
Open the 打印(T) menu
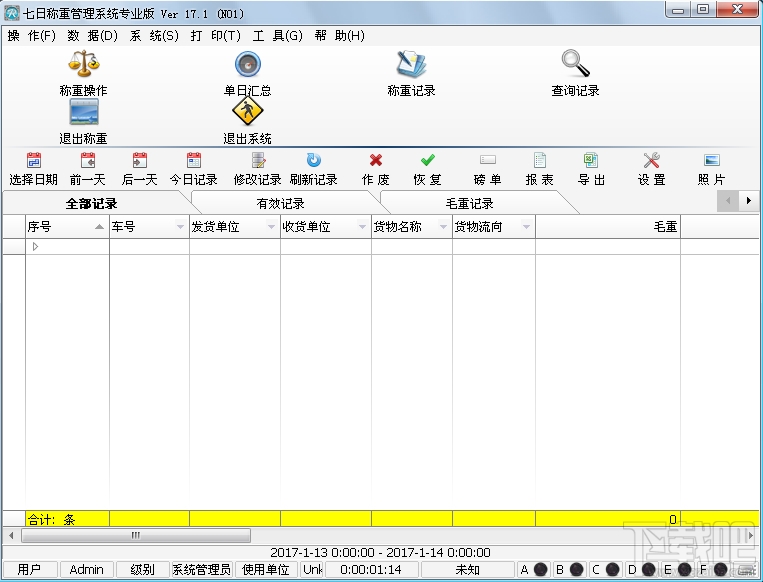216,36
